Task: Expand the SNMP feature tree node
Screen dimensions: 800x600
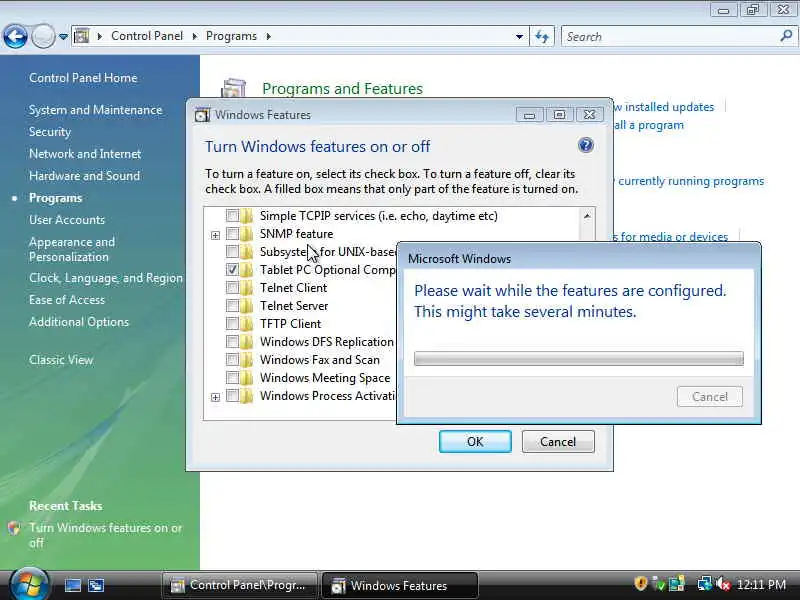Action: click(x=215, y=235)
